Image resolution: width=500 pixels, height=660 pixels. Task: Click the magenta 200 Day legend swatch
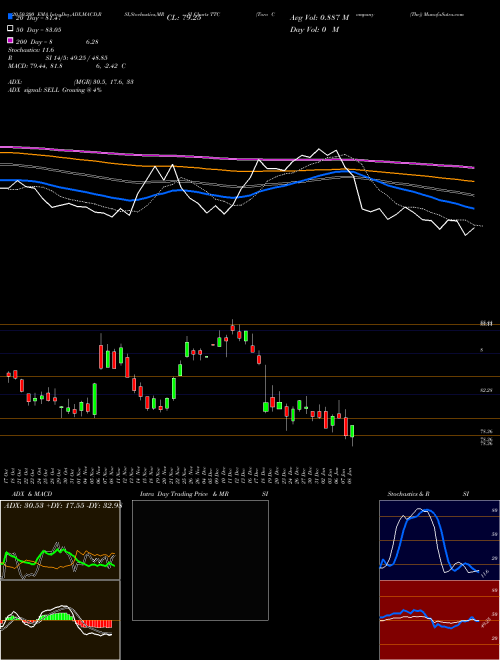click(x=10, y=41)
